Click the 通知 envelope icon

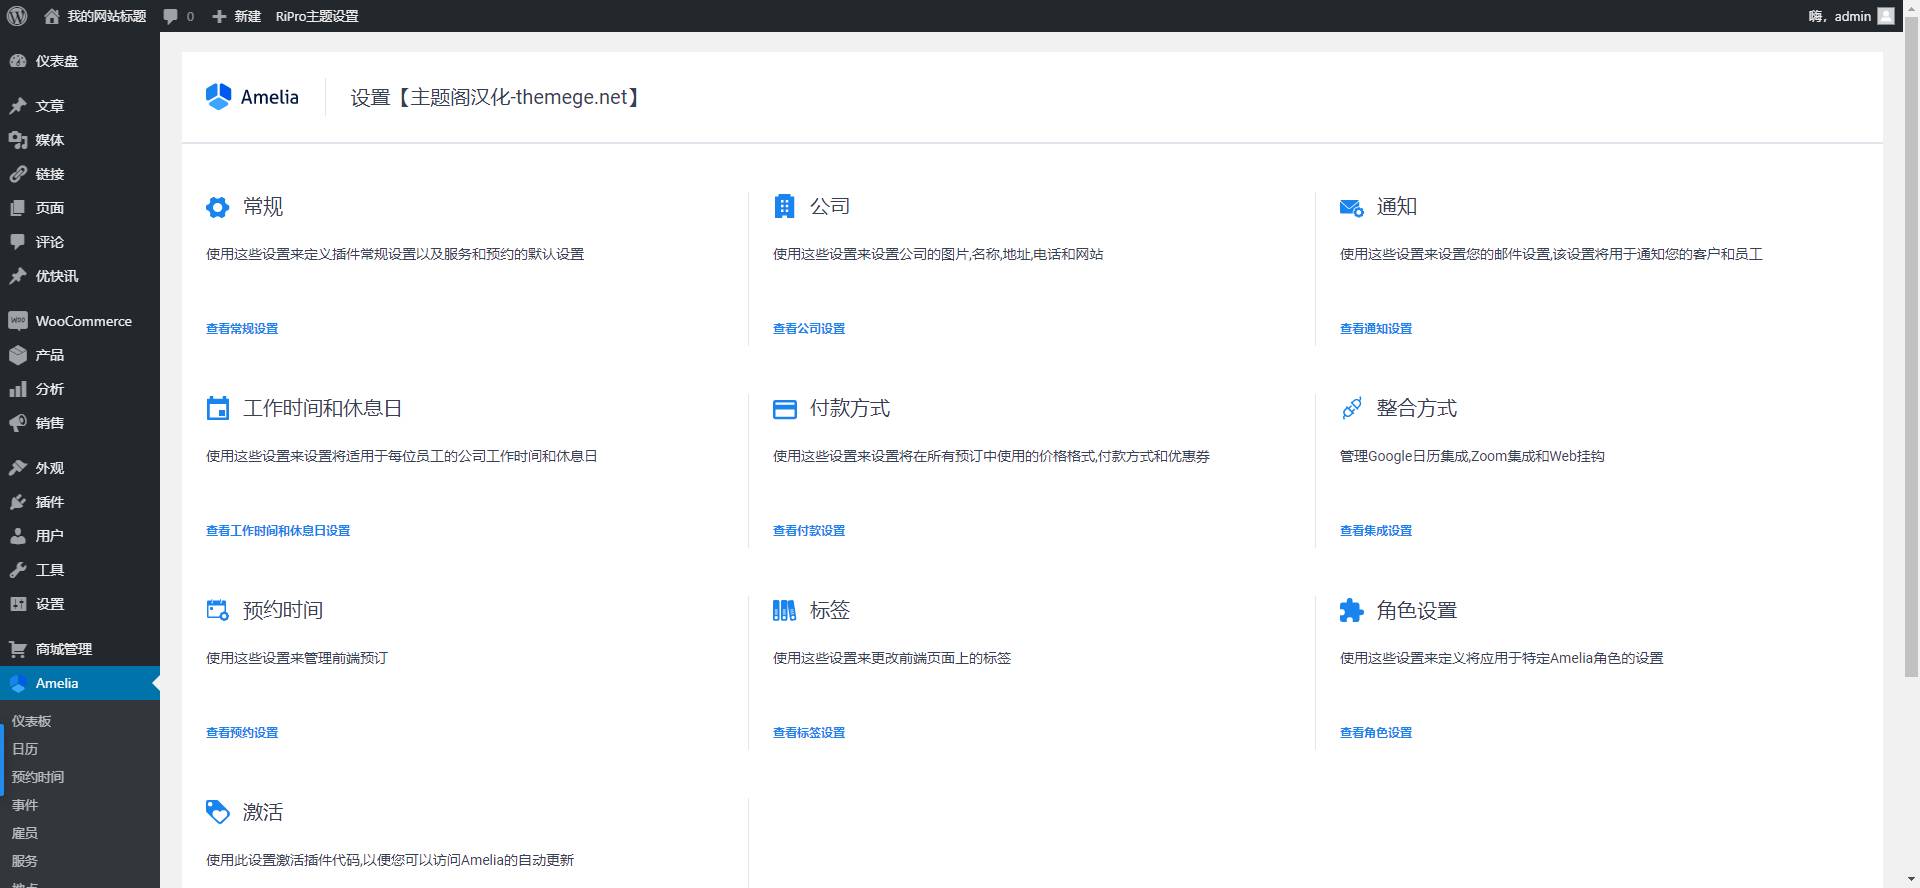(x=1351, y=208)
